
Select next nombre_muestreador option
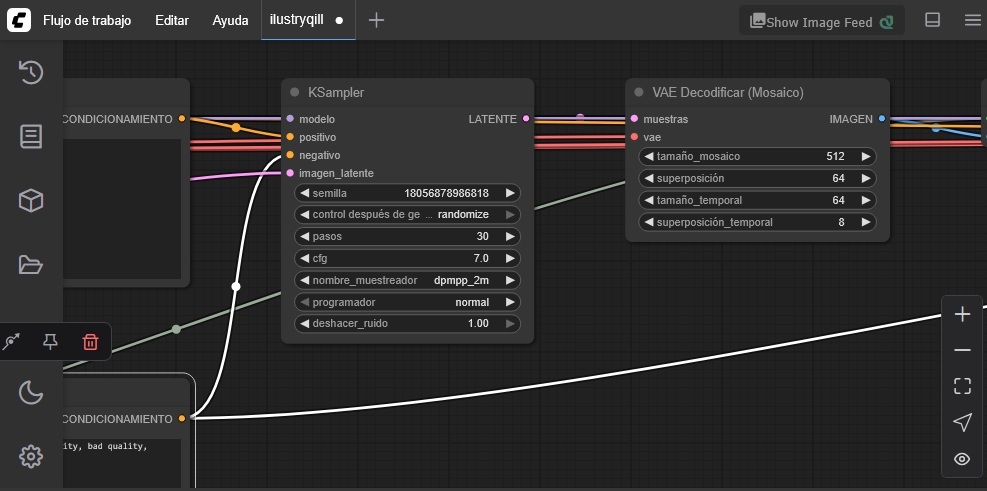510,280
